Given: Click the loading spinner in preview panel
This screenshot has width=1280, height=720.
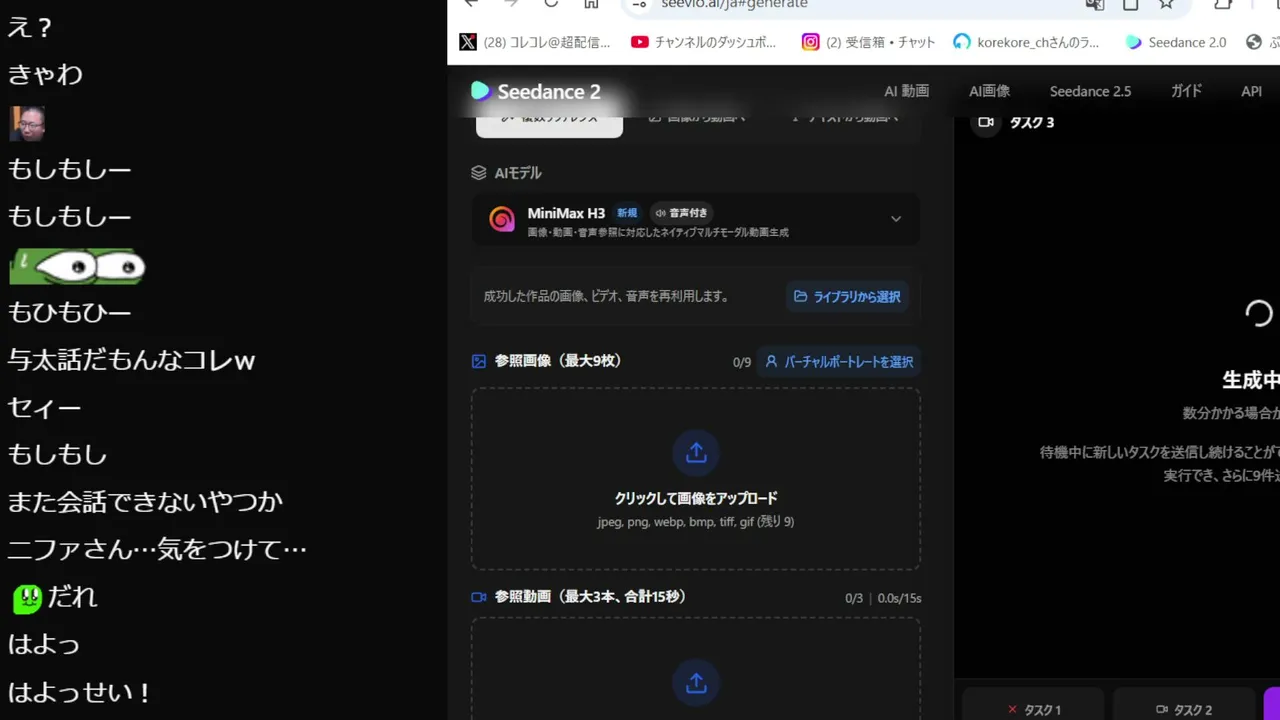Looking at the screenshot, I should (1259, 314).
